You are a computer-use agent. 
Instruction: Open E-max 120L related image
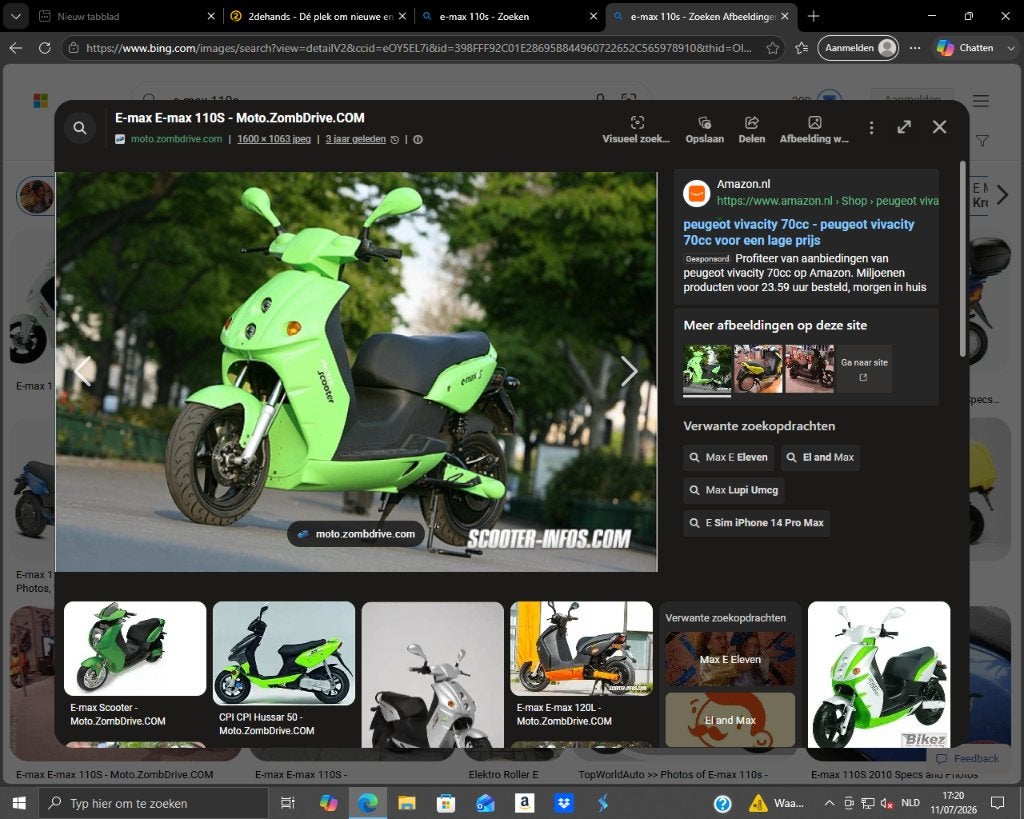coord(581,649)
